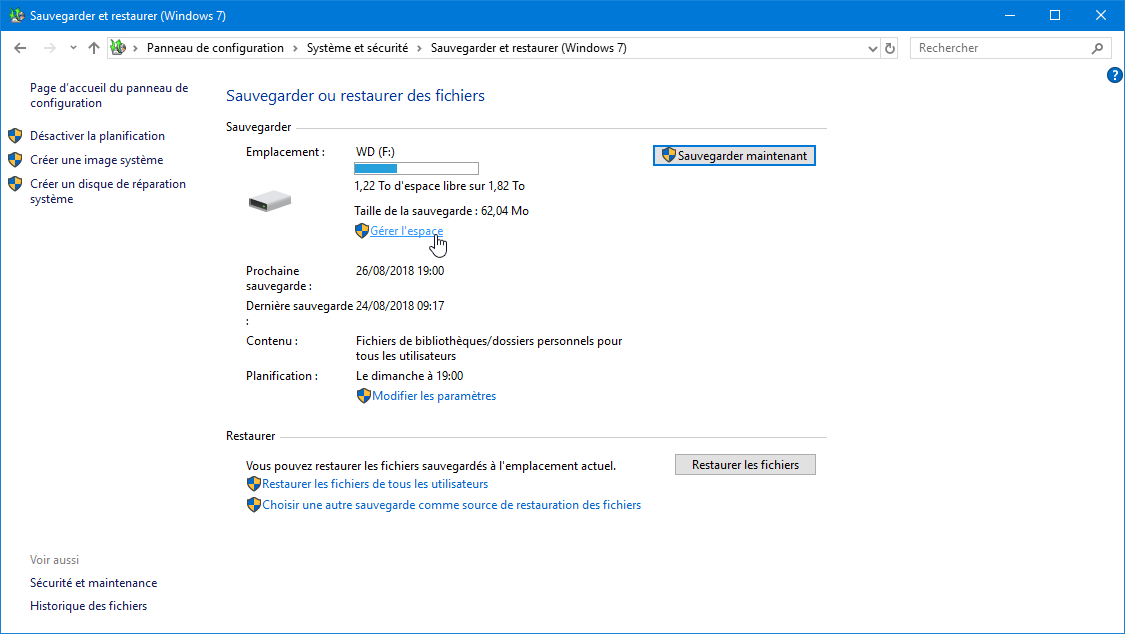The image size is (1125, 634).
Task: Click the text Le dimanche à 19:00
Action: (x=410, y=376)
